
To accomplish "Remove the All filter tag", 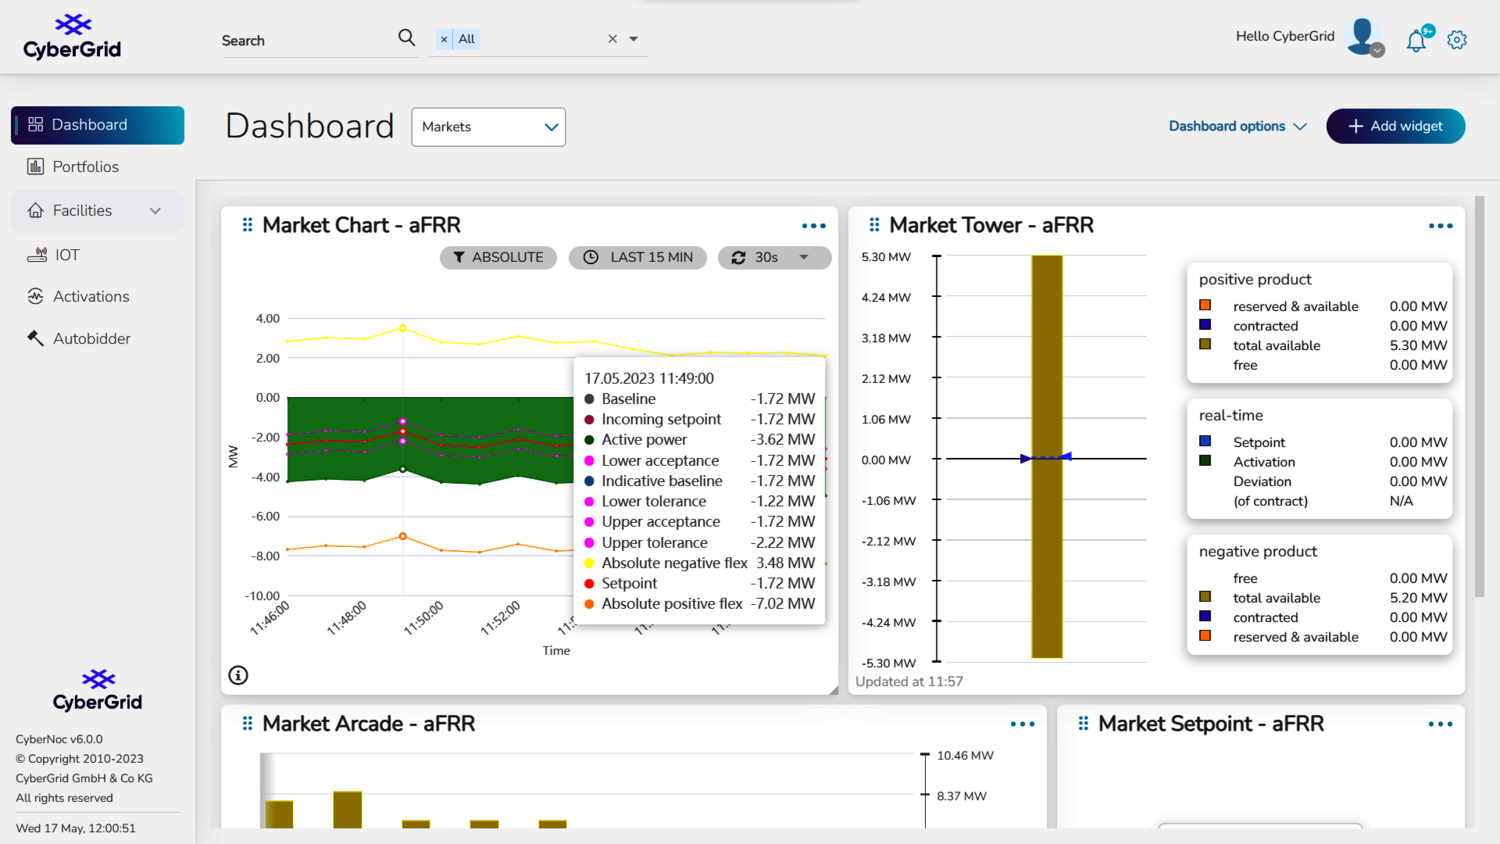I will [x=444, y=39].
